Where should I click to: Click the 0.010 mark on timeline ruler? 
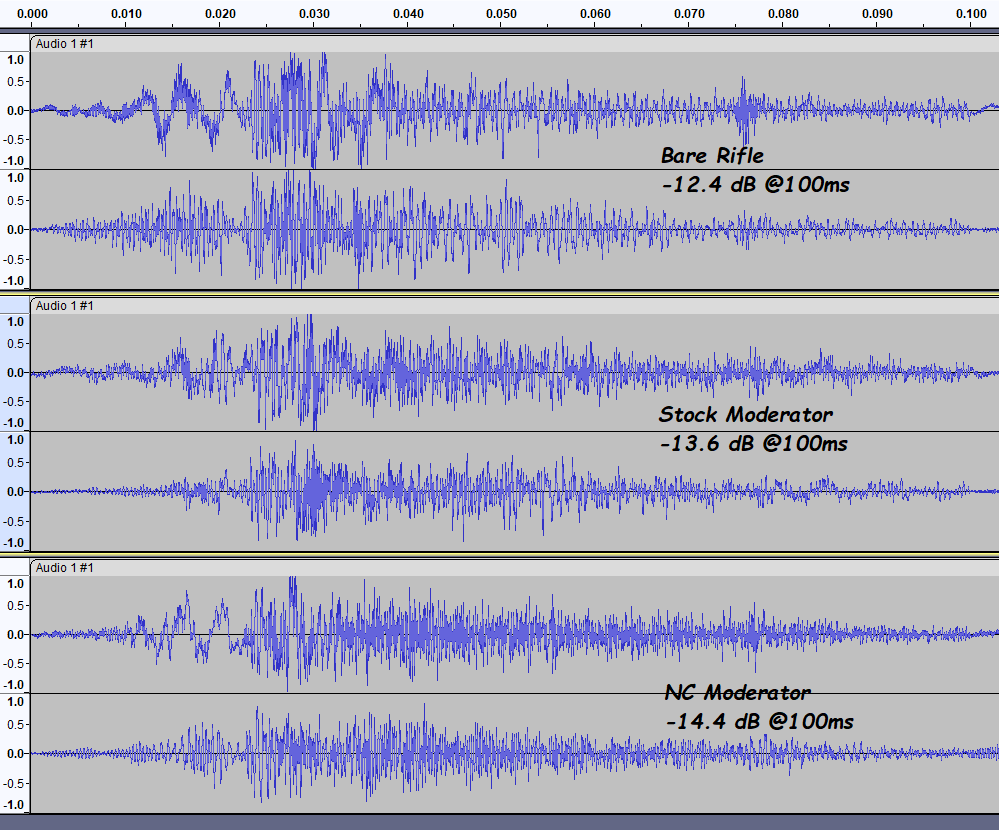126,13
